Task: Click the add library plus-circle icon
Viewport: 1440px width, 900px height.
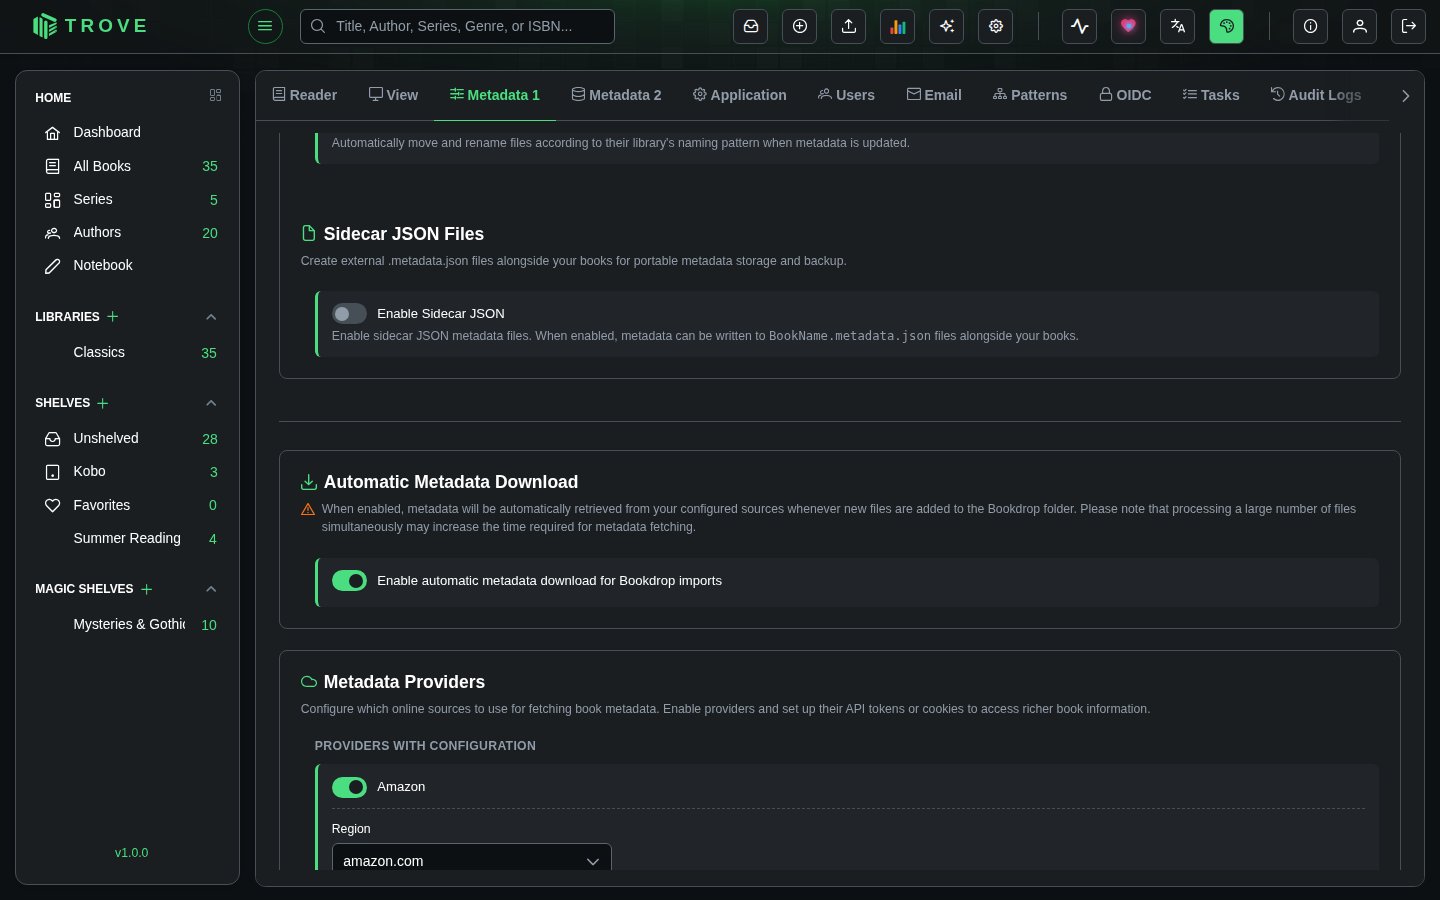Action: tap(800, 26)
